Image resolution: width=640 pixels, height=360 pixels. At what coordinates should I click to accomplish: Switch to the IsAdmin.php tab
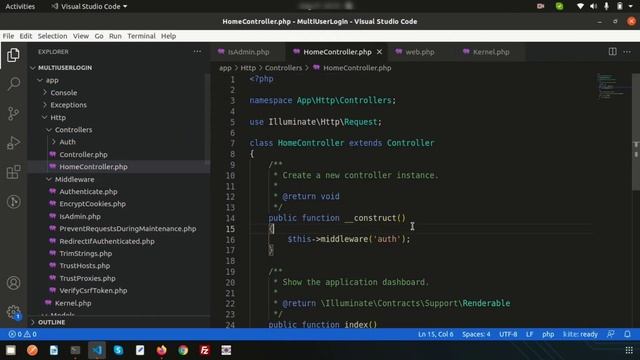(x=248, y=52)
